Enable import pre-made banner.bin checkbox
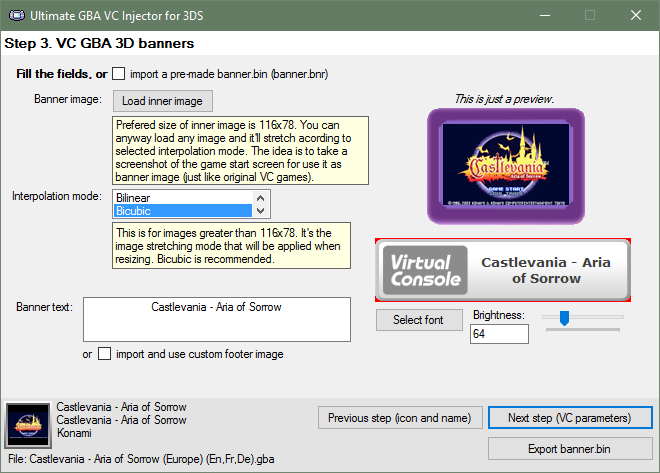Screen dimensions: 660x473 (119, 73)
